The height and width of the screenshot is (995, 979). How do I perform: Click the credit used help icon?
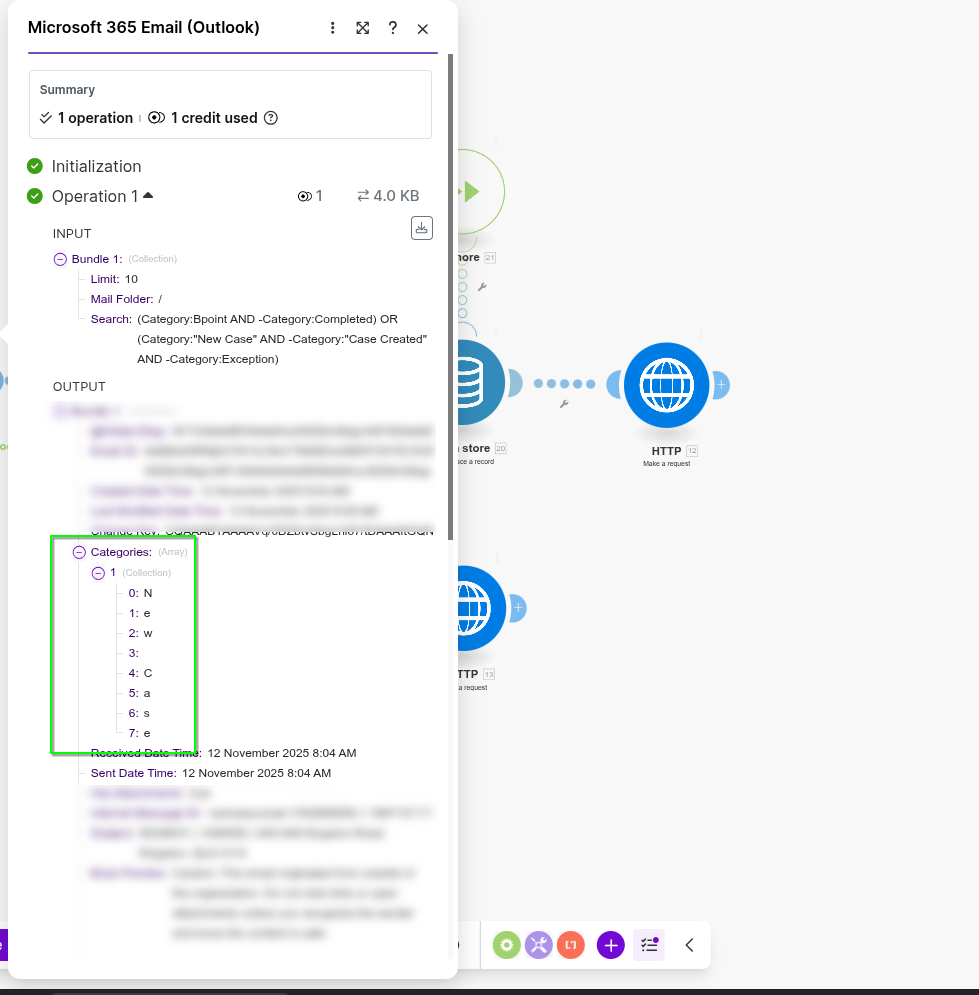click(271, 118)
